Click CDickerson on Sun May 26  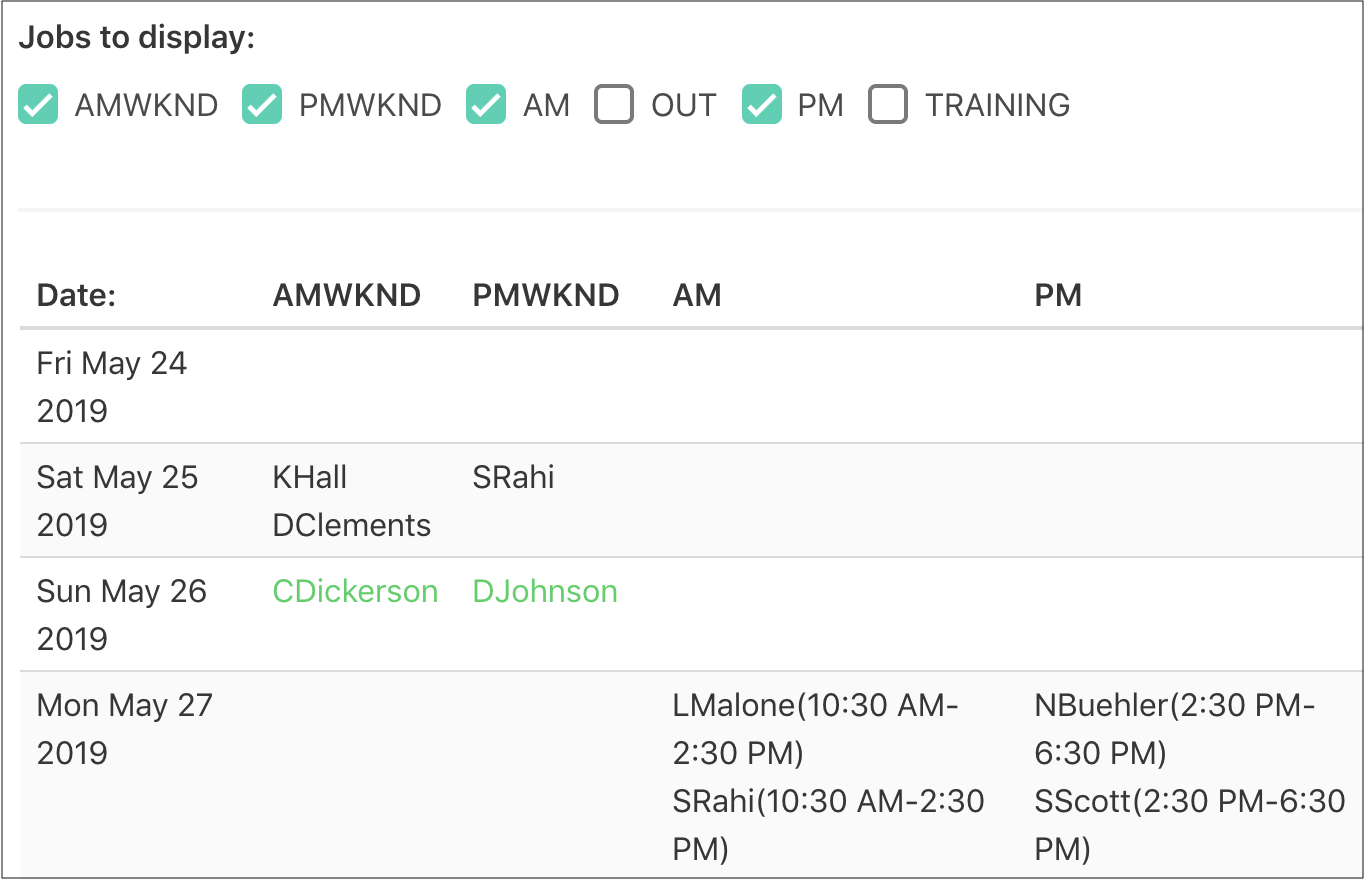[355, 591]
